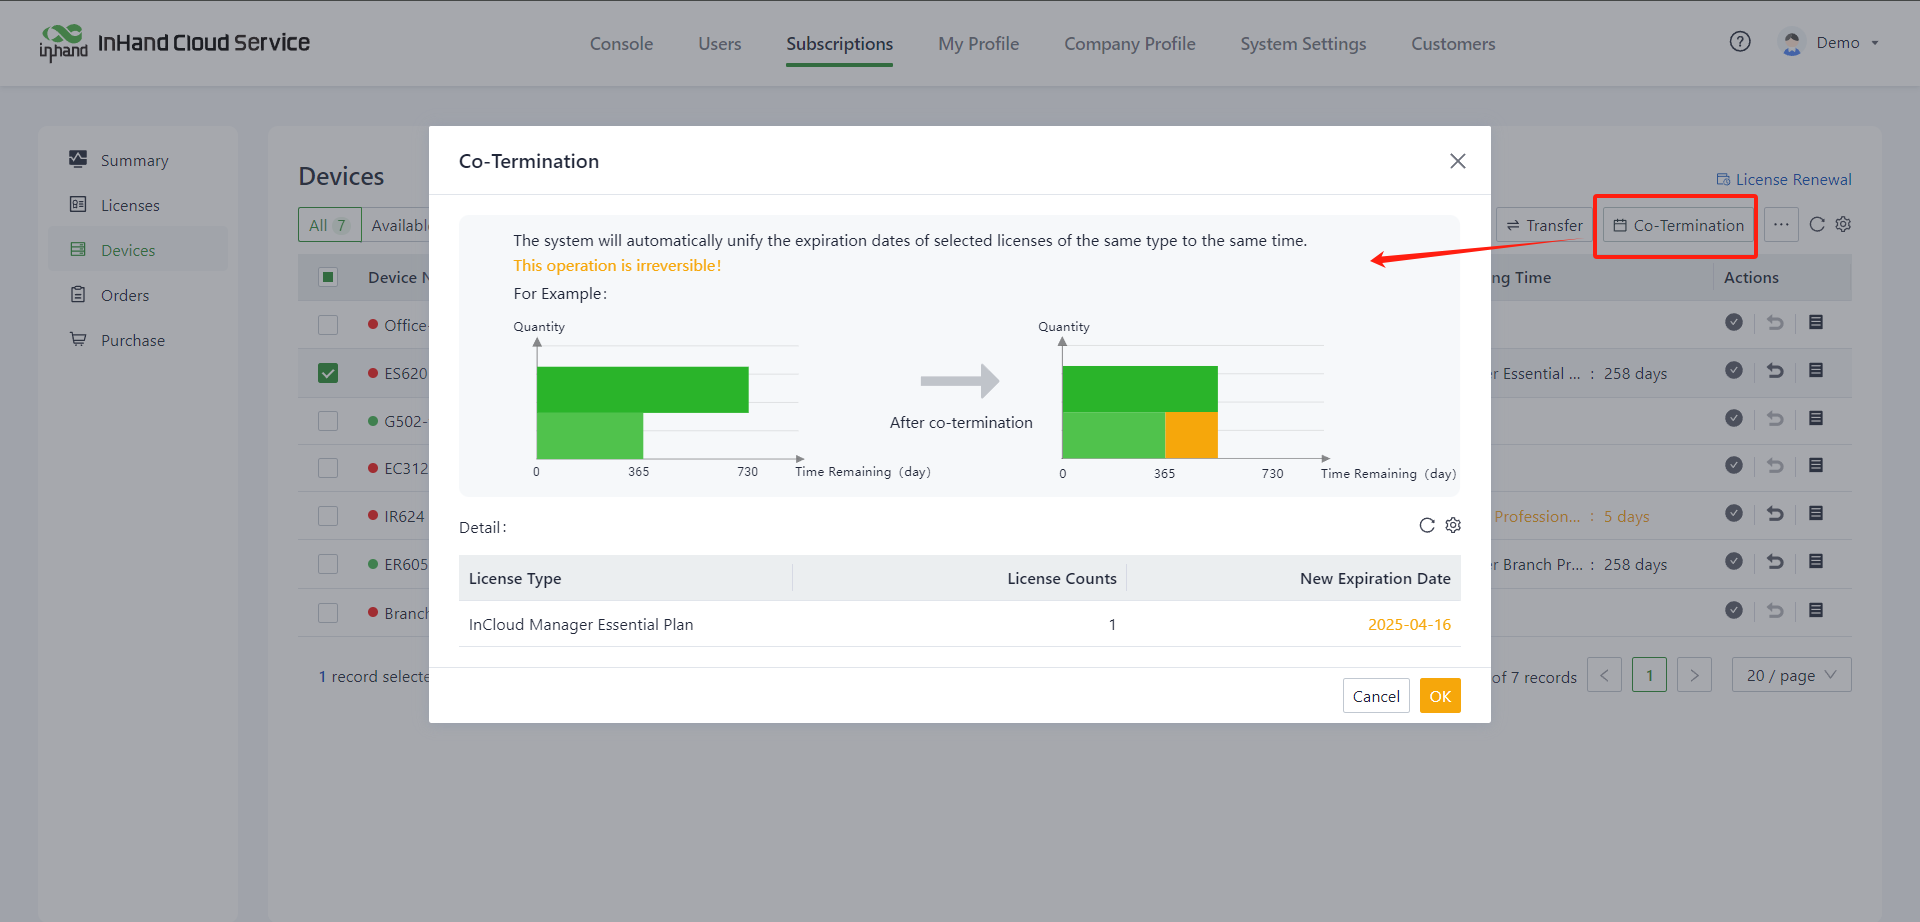Refresh the Detail table in dialog
The width and height of the screenshot is (1920, 922).
[x=1427, y=526]
